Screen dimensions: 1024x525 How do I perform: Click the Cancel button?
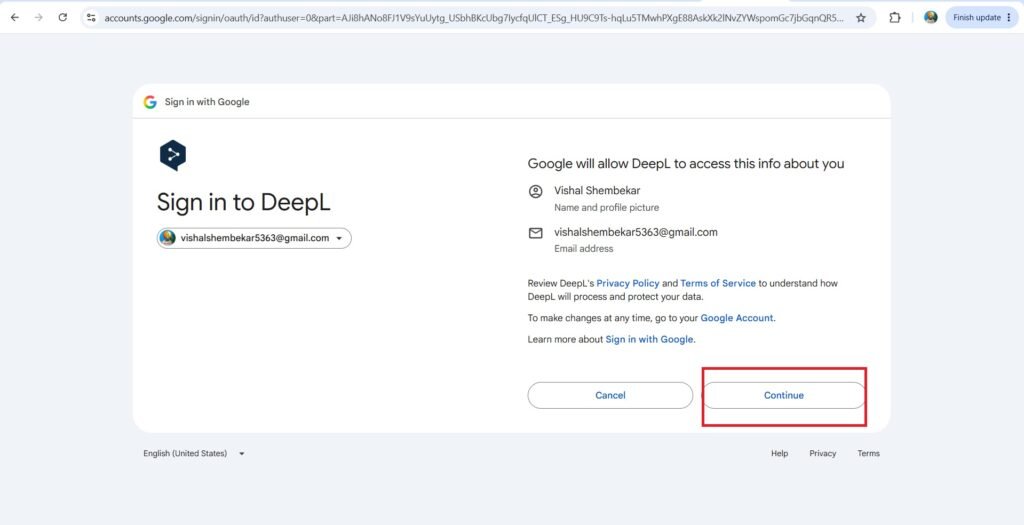(610, 396)
